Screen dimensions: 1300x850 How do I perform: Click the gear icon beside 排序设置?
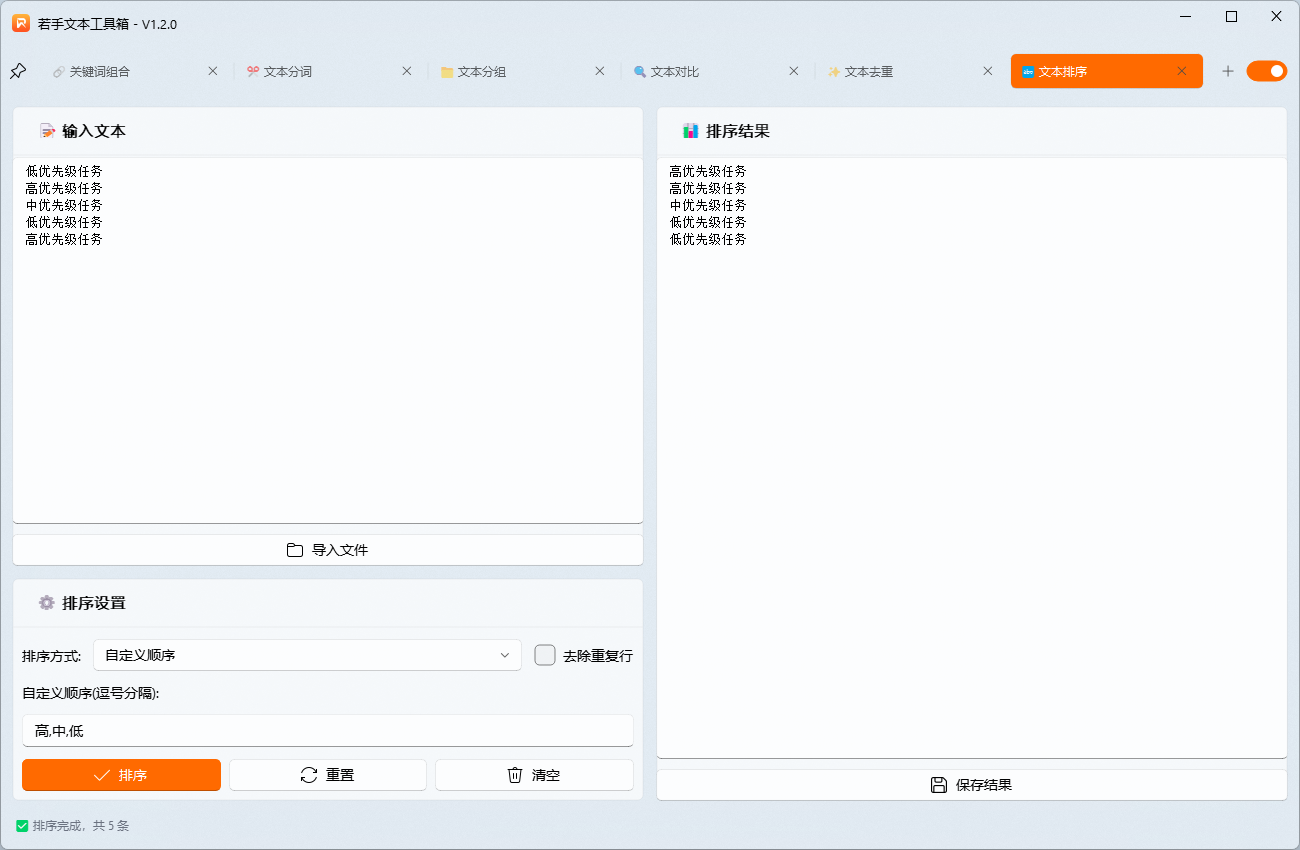point(47,603)
